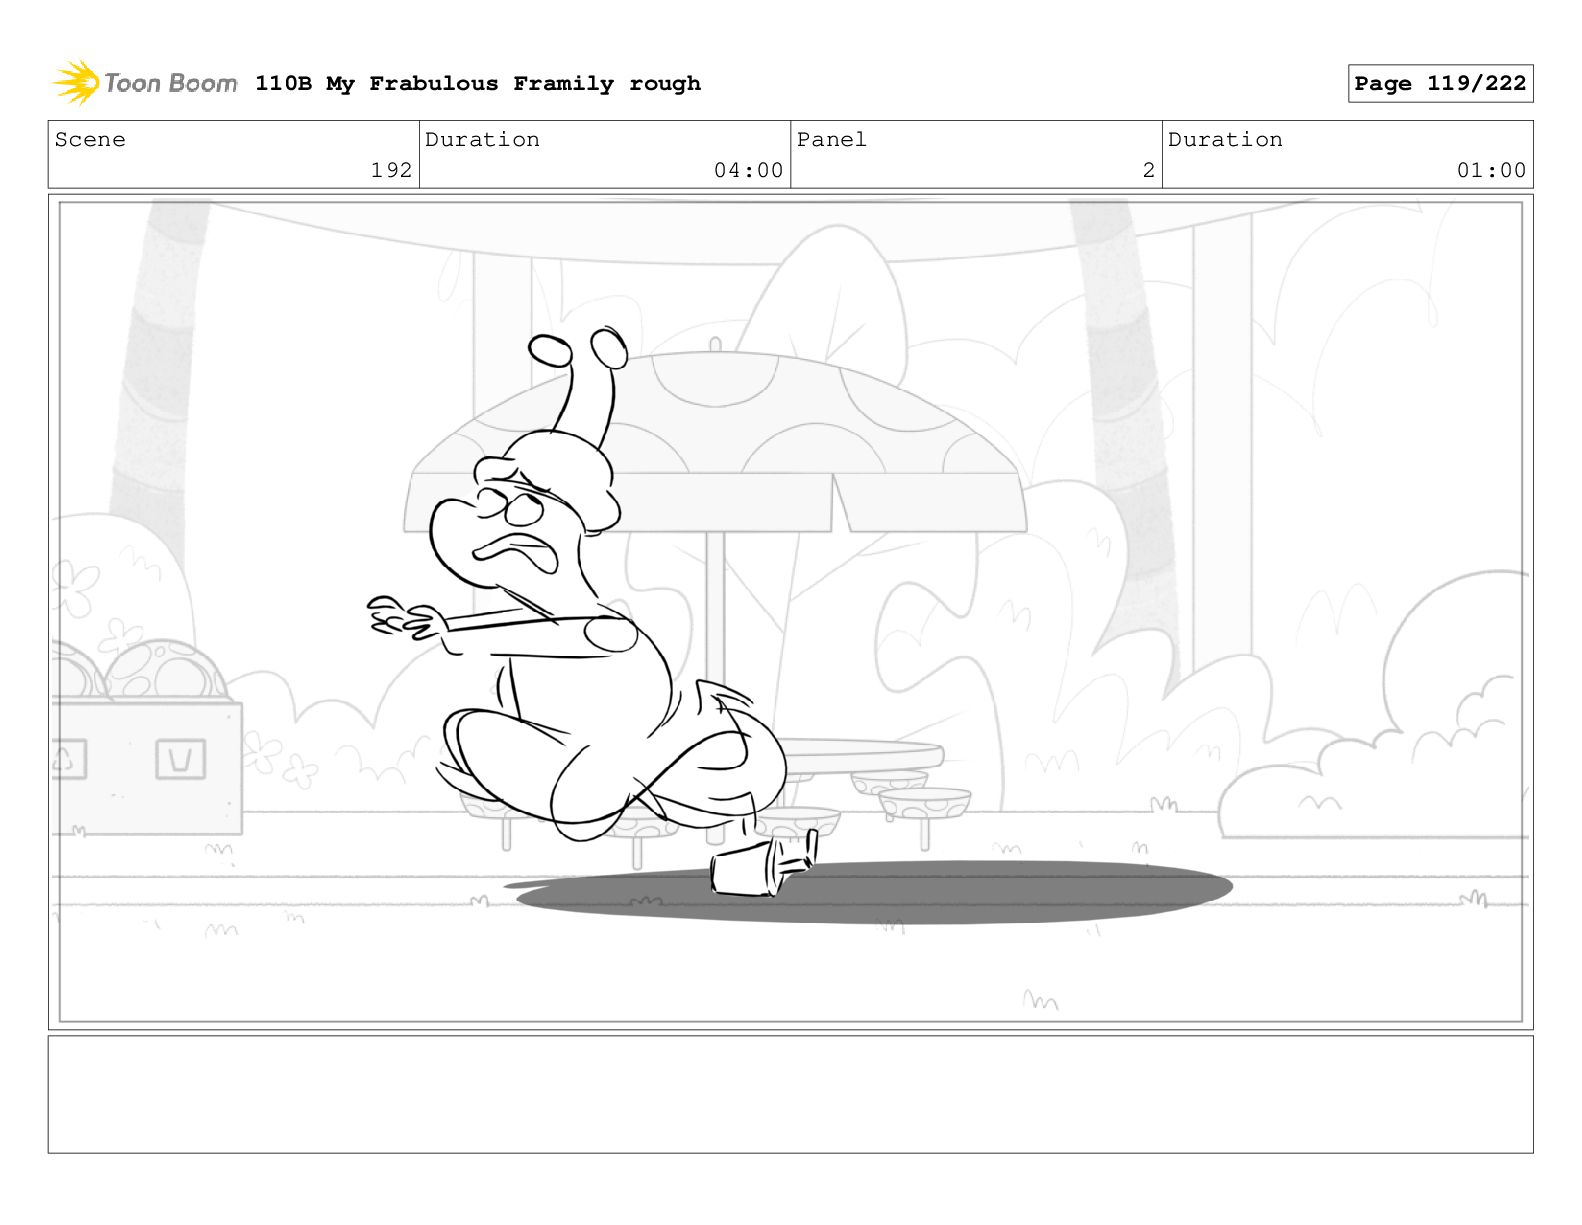Viewport: 1582px width, 1225px height.
Task: Select the scene duration value 04:00
Action: tap(748, 171)
